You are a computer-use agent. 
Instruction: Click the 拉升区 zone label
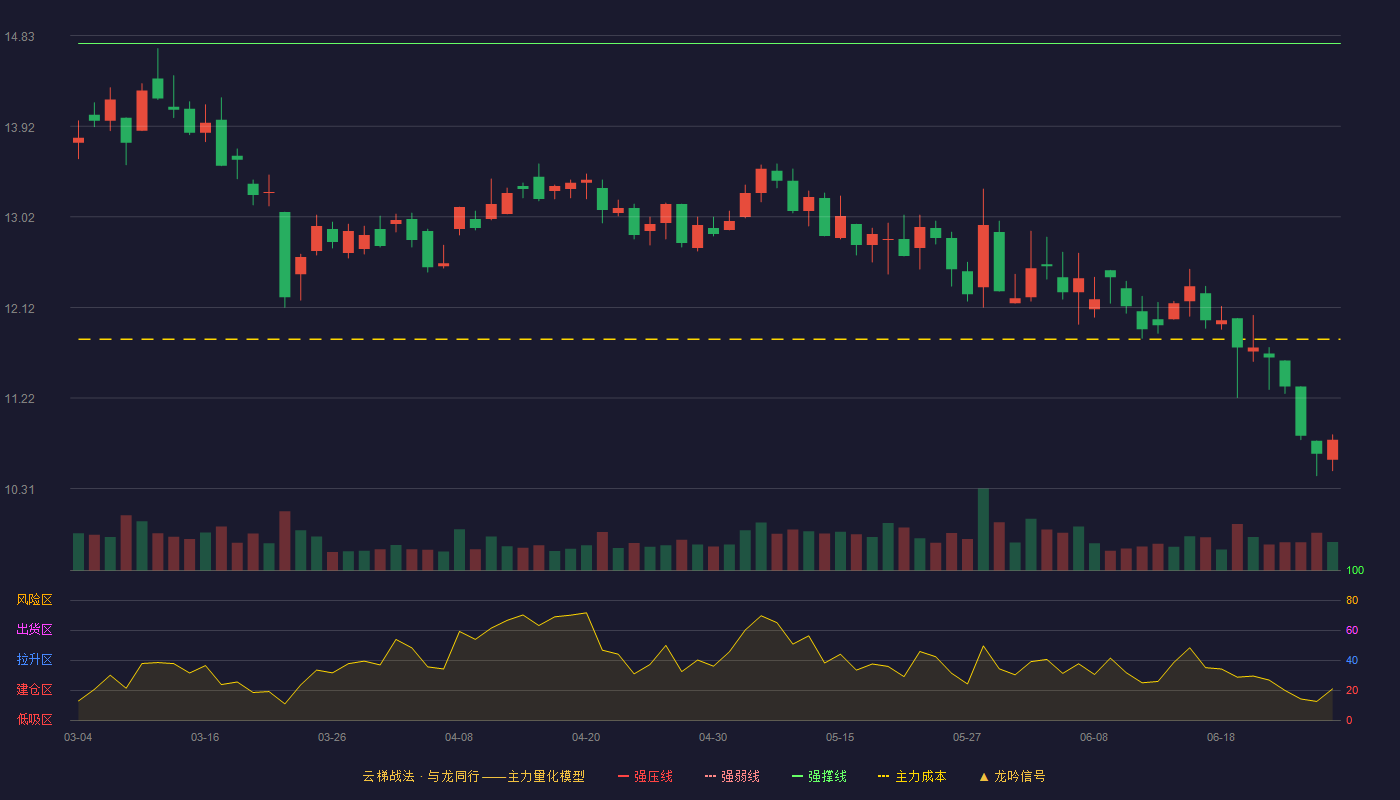[34, 660]
